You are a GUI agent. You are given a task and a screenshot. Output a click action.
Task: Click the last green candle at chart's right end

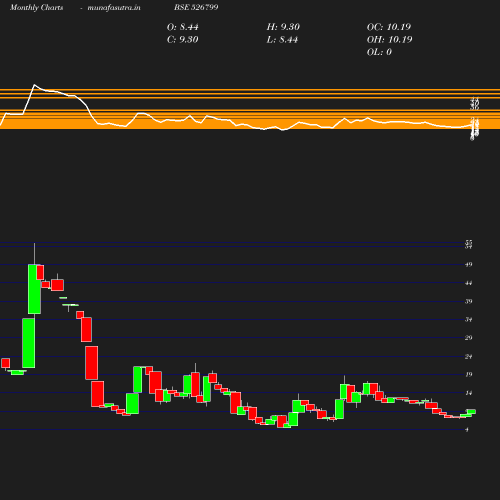[471, 412]
